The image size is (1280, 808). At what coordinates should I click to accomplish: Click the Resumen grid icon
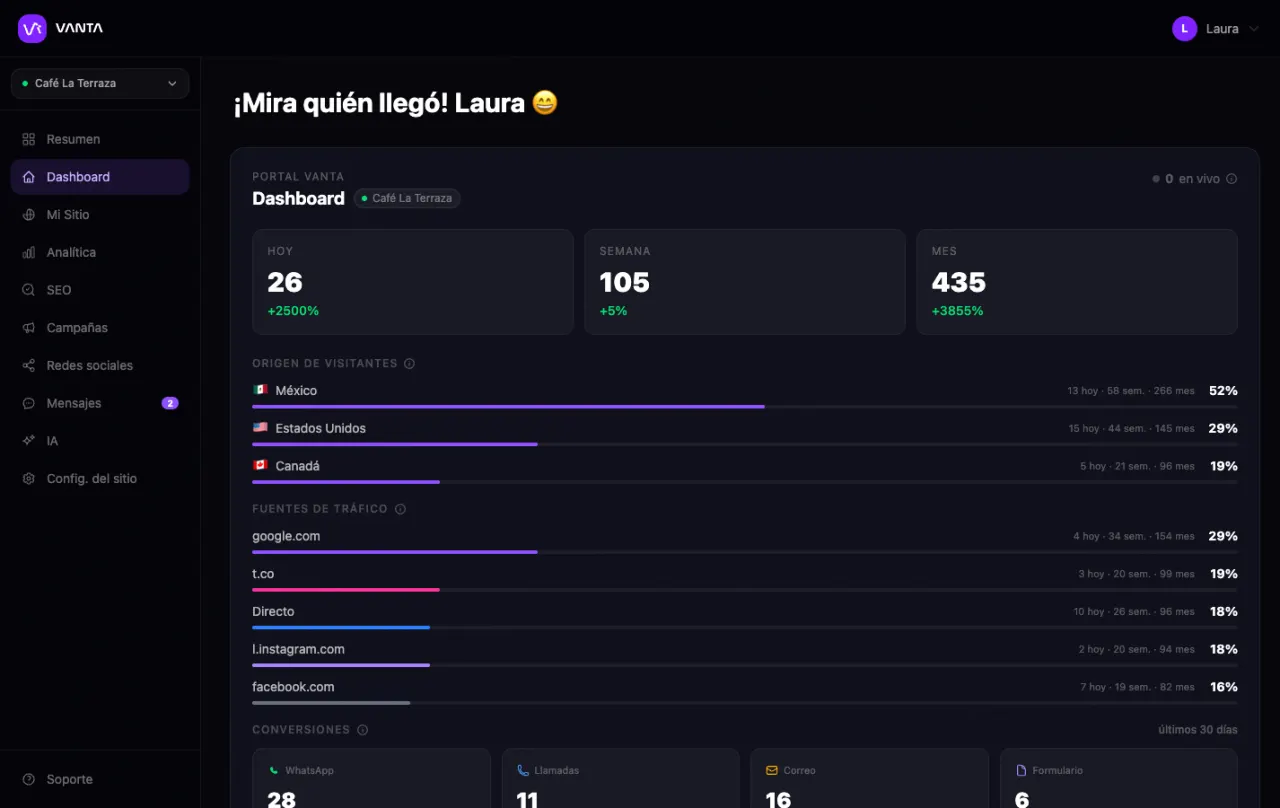[x=29, y=139]
